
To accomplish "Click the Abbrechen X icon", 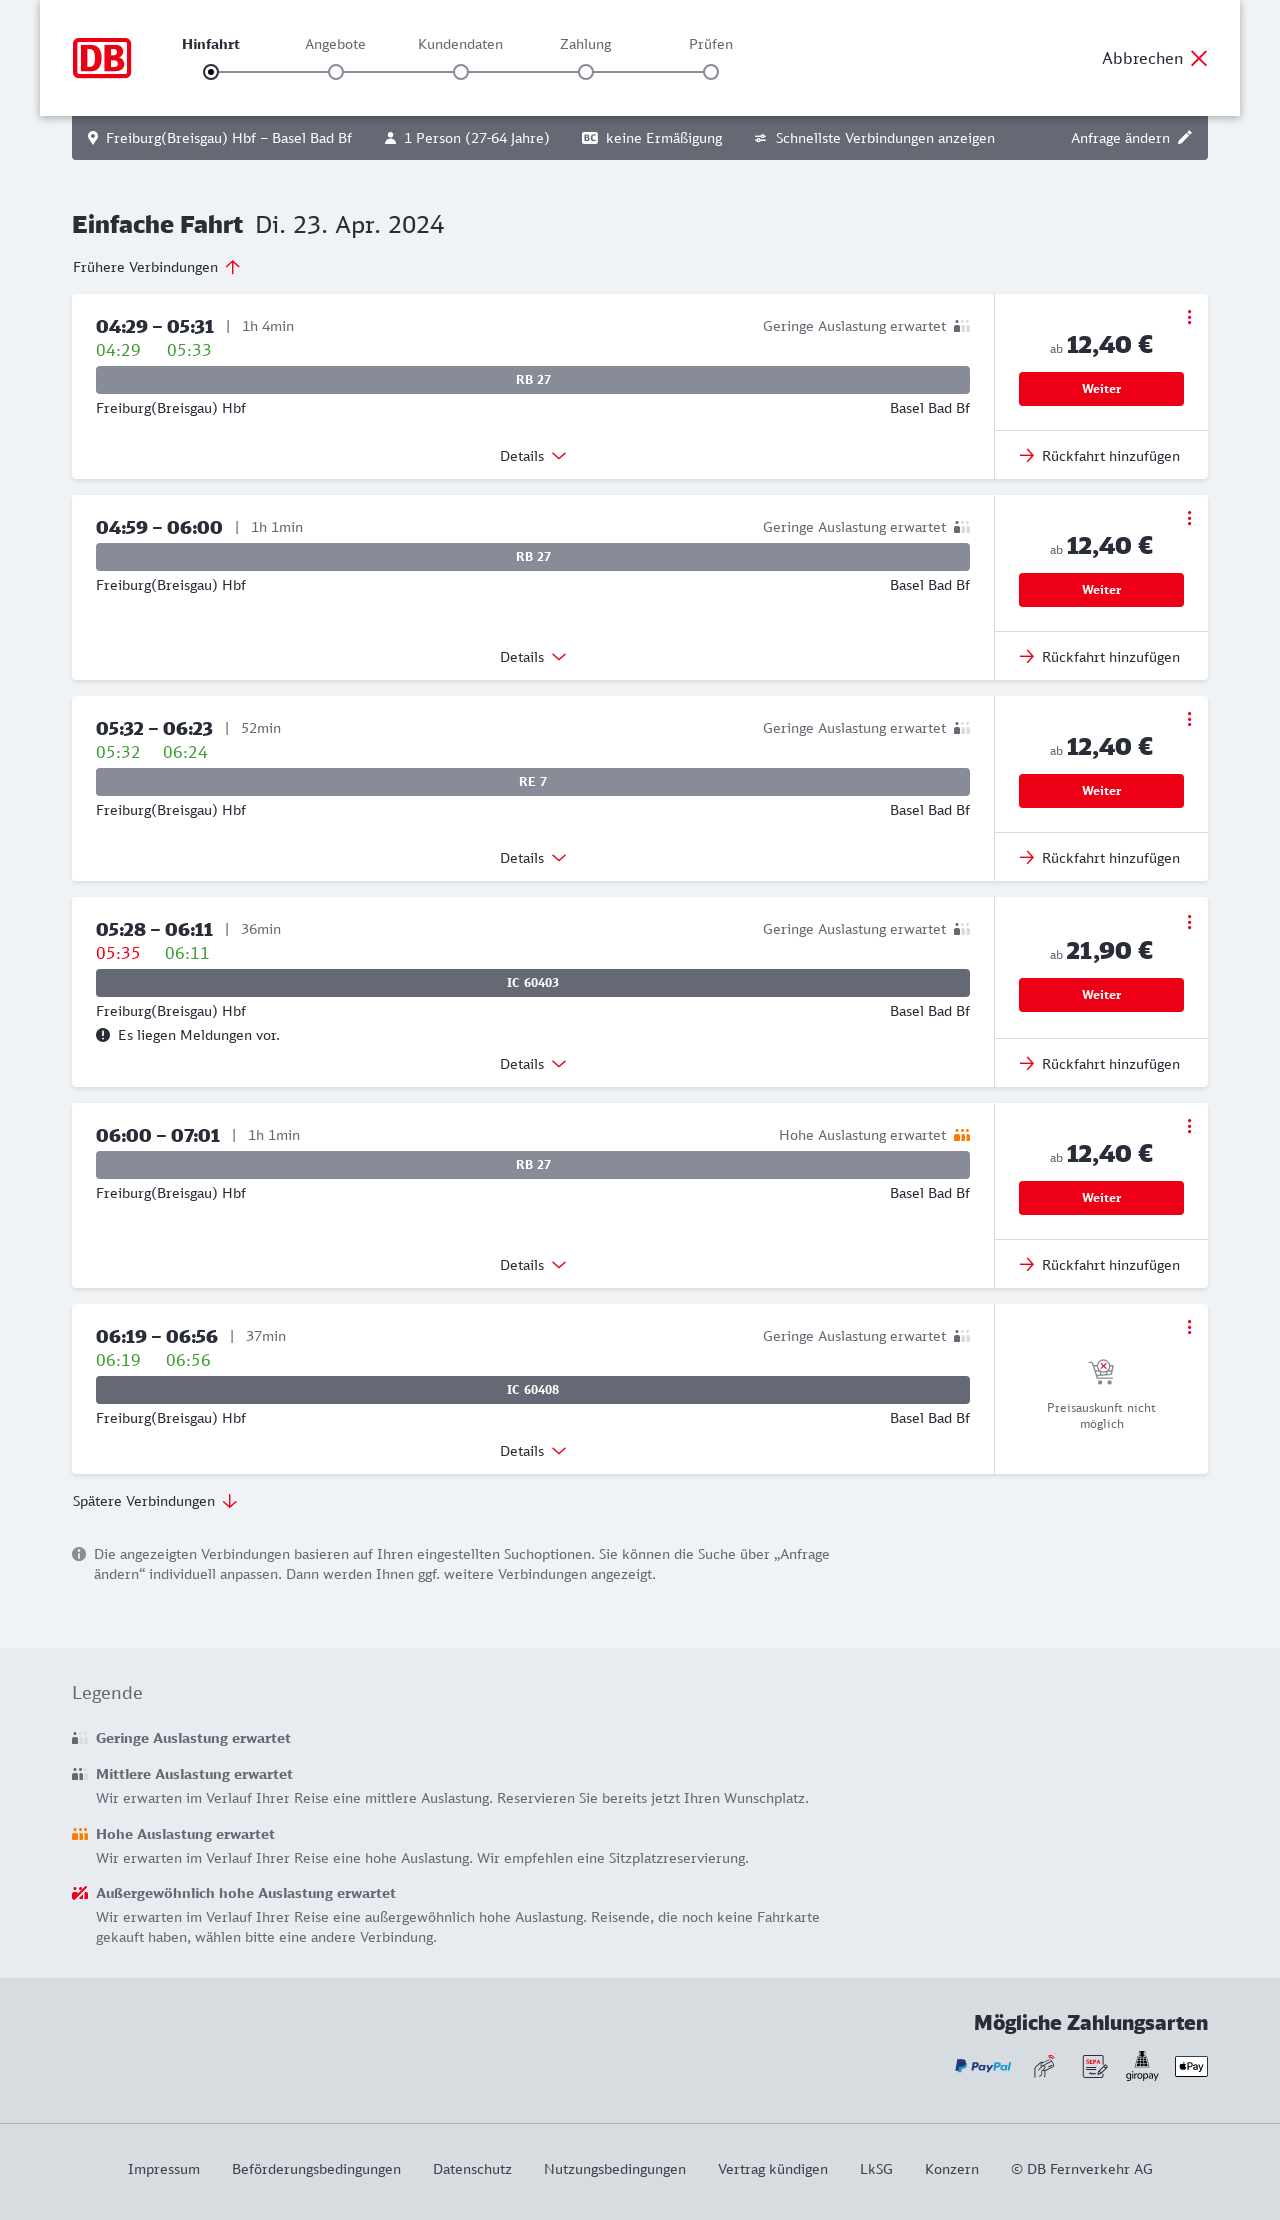I will pos(1199,58).
